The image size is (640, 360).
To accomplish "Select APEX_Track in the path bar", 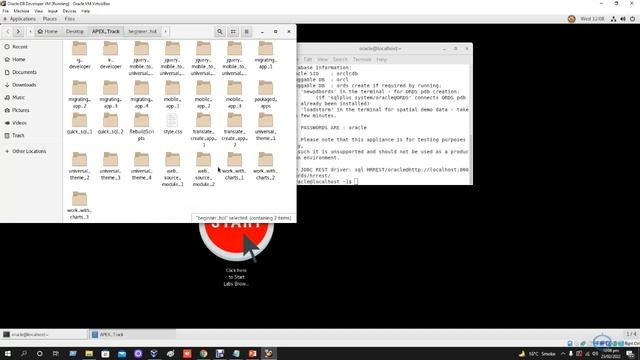I will (x=106, y=31).
